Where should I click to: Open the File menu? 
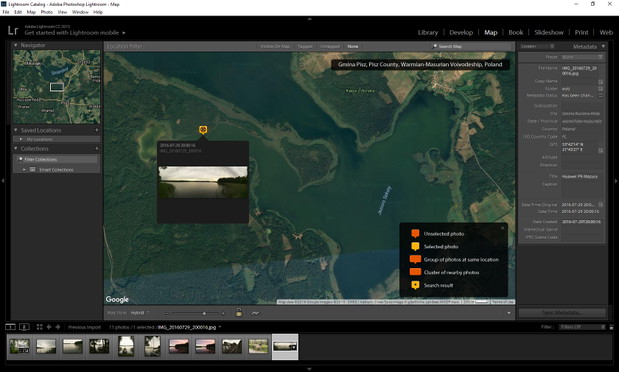pyautogui.click(x=6, y=12)
